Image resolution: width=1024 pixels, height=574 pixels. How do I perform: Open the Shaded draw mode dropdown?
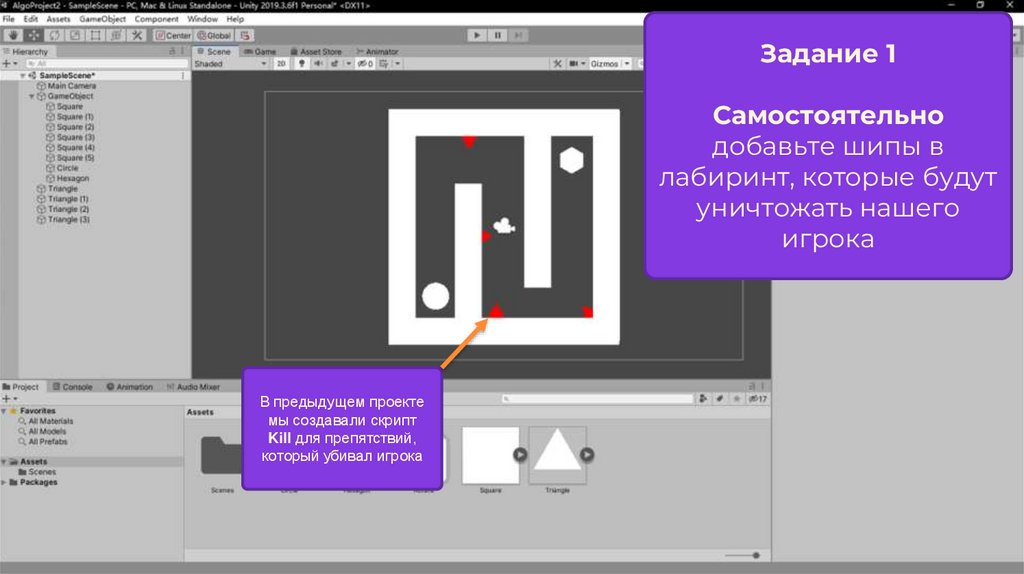[231, 64]
